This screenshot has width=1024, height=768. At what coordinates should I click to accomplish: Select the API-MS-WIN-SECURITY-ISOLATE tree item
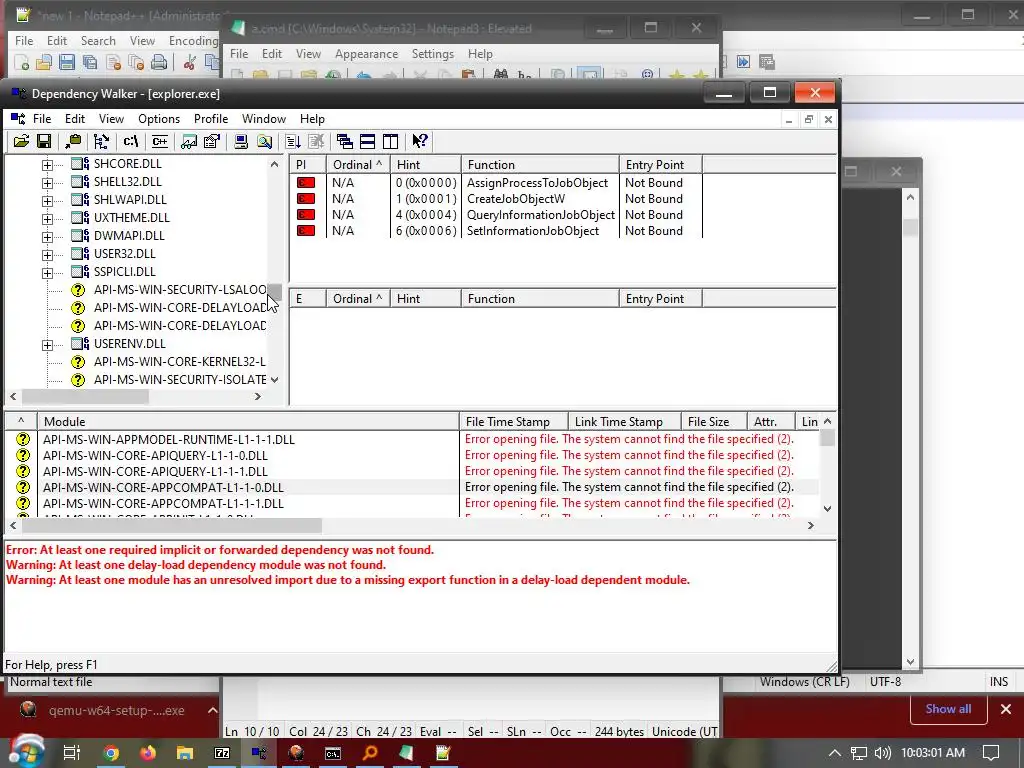point(180,379)
